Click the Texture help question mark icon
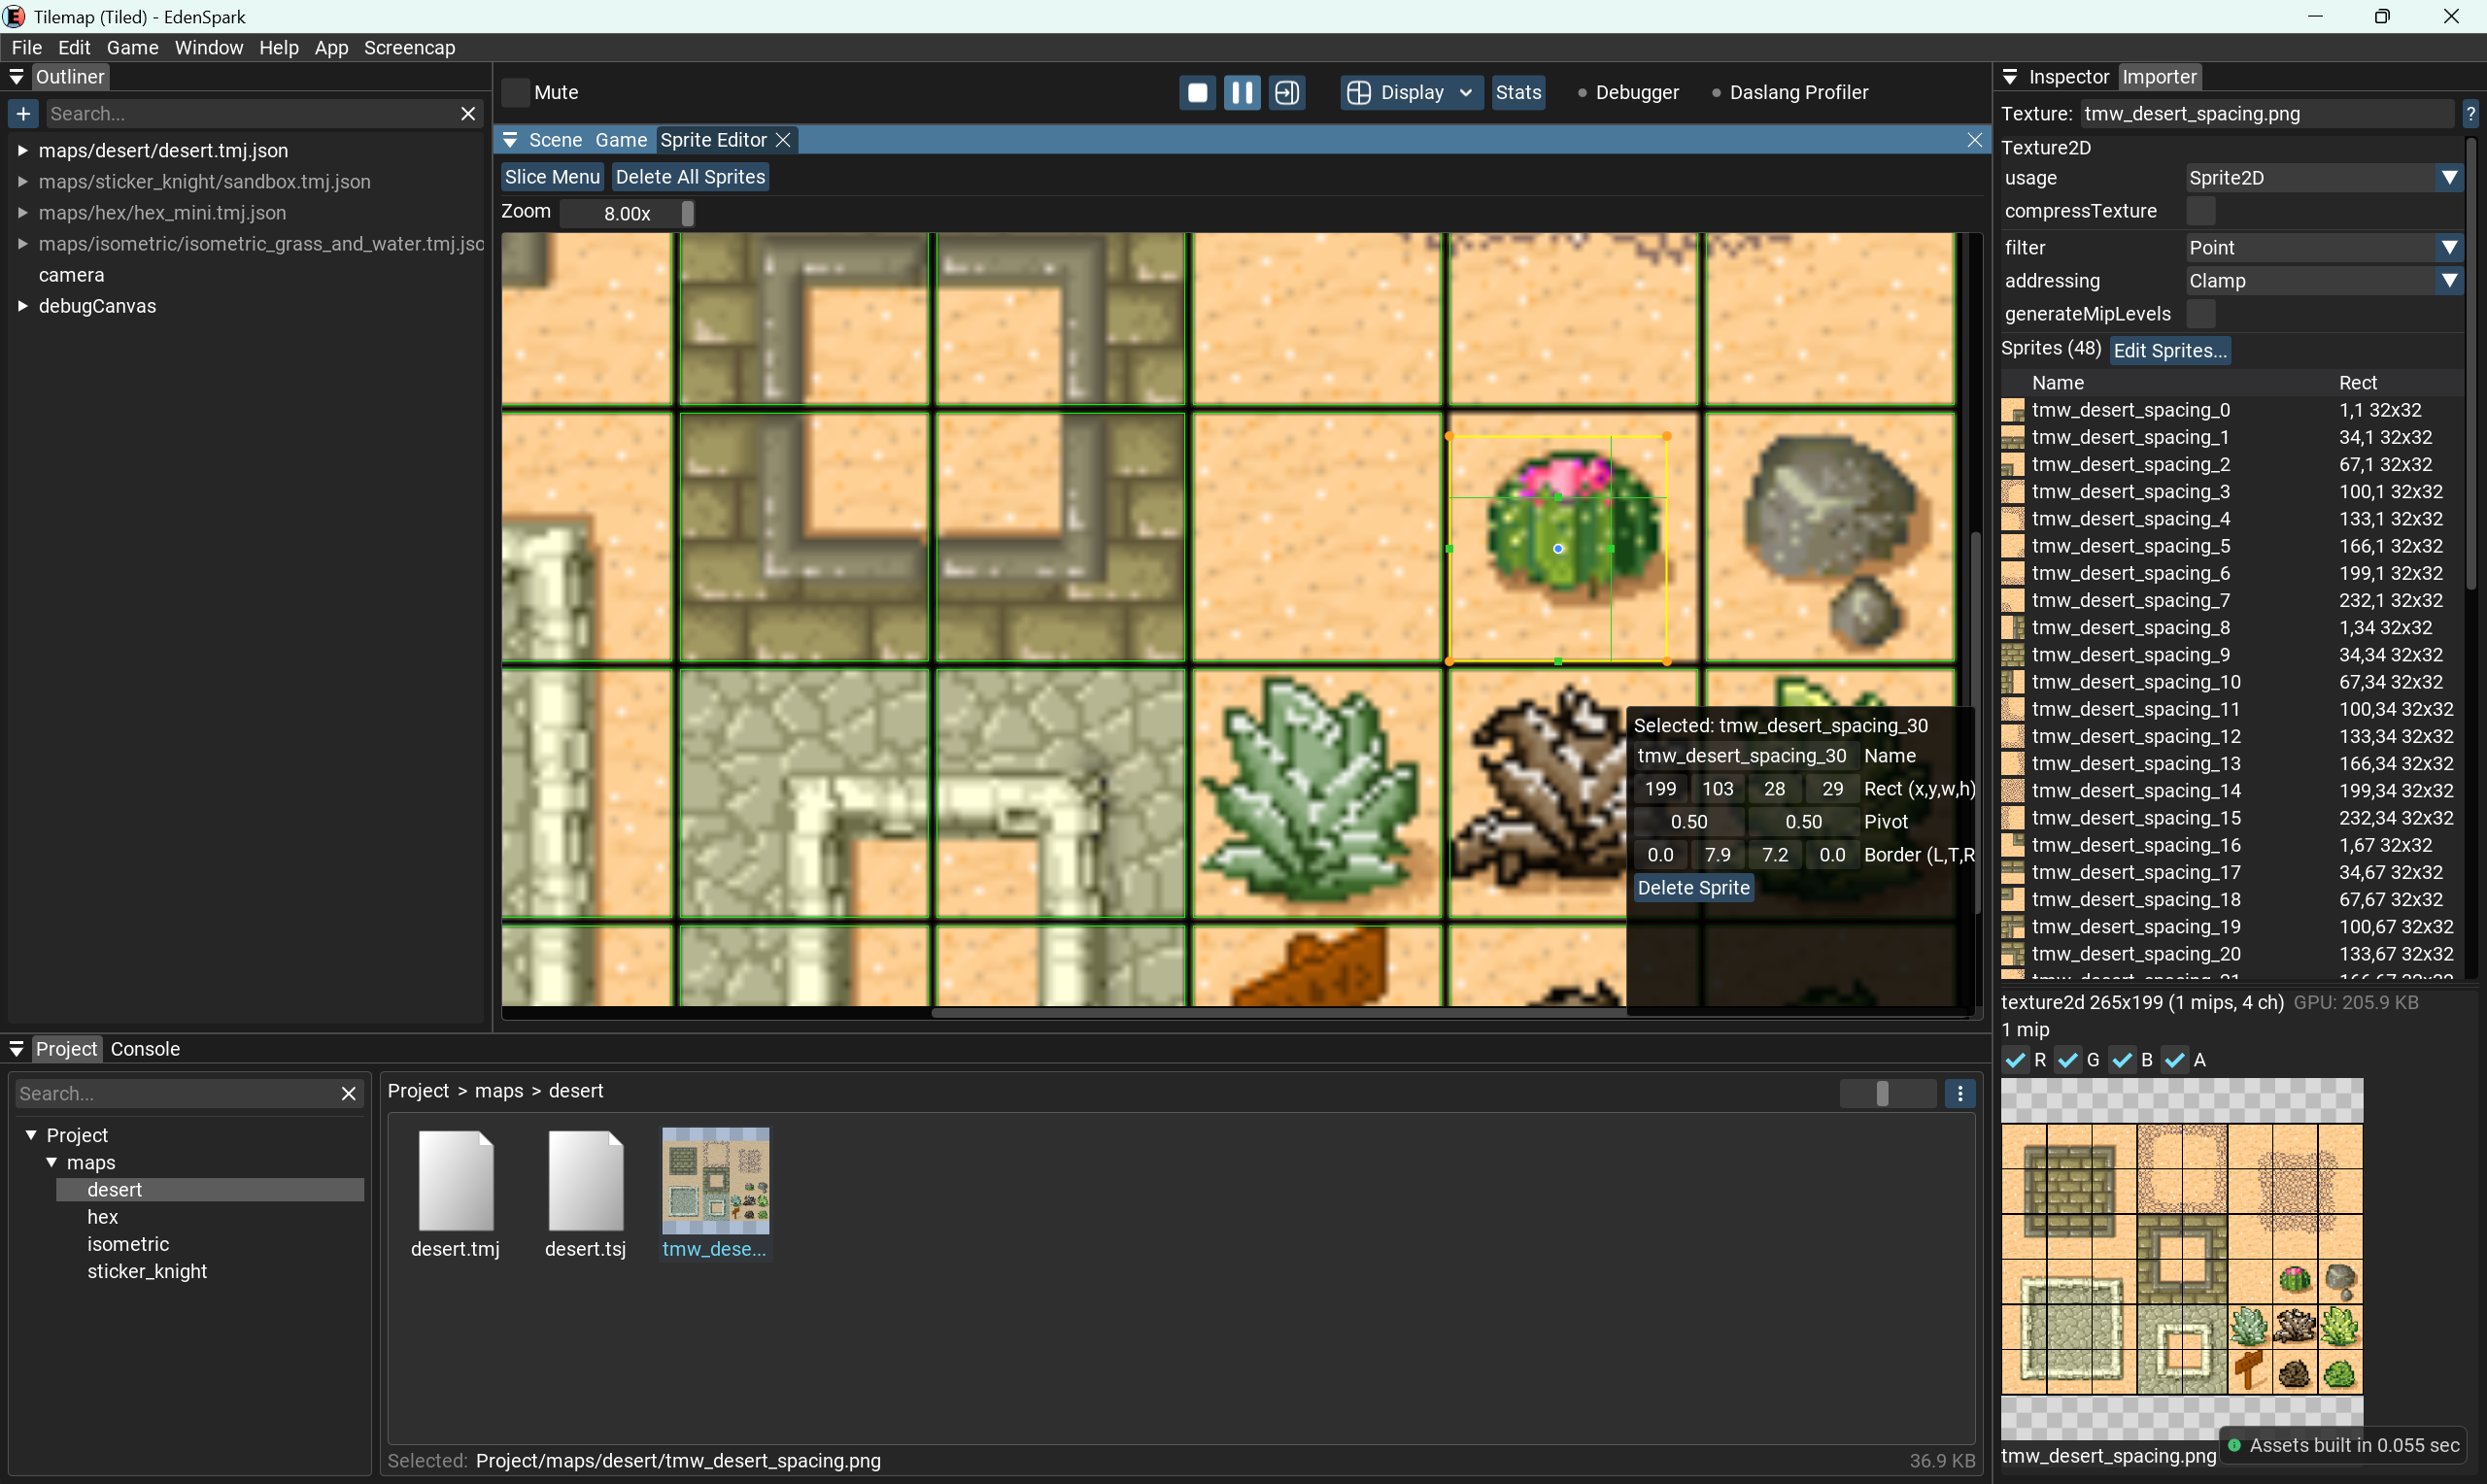 (2470, 114)
